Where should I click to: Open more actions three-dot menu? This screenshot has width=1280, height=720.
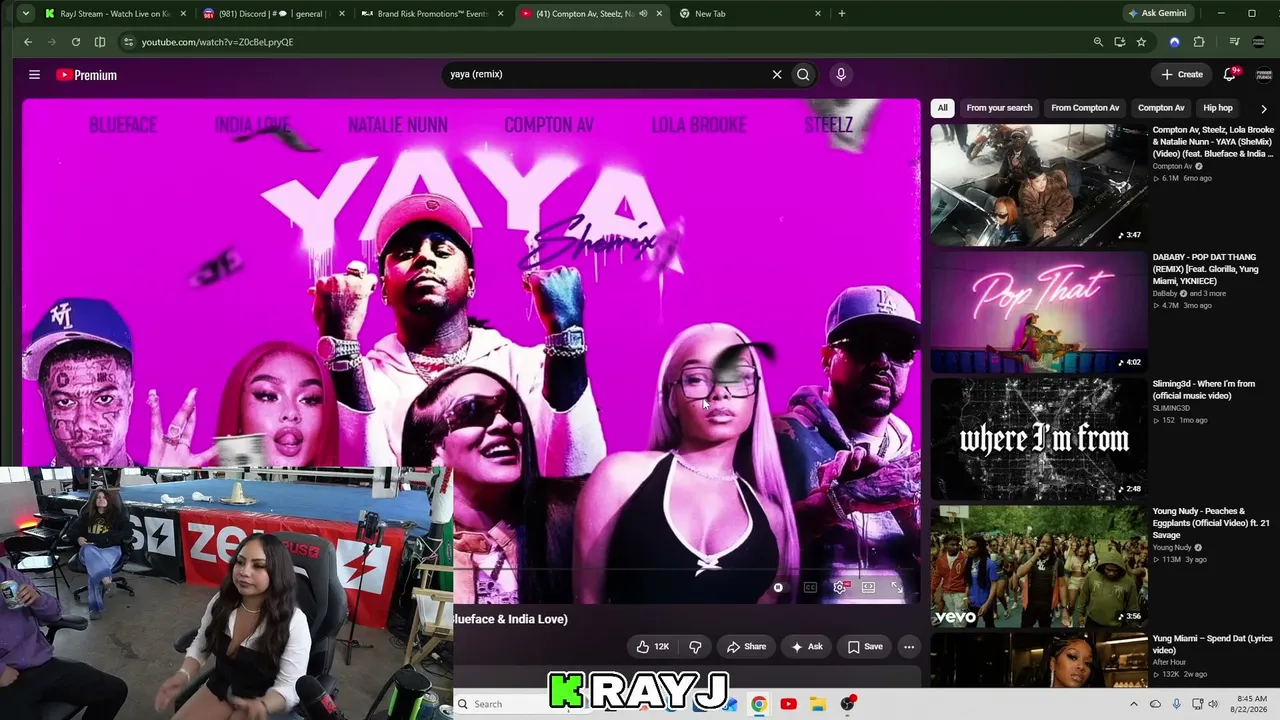click(x=909, y=647)
